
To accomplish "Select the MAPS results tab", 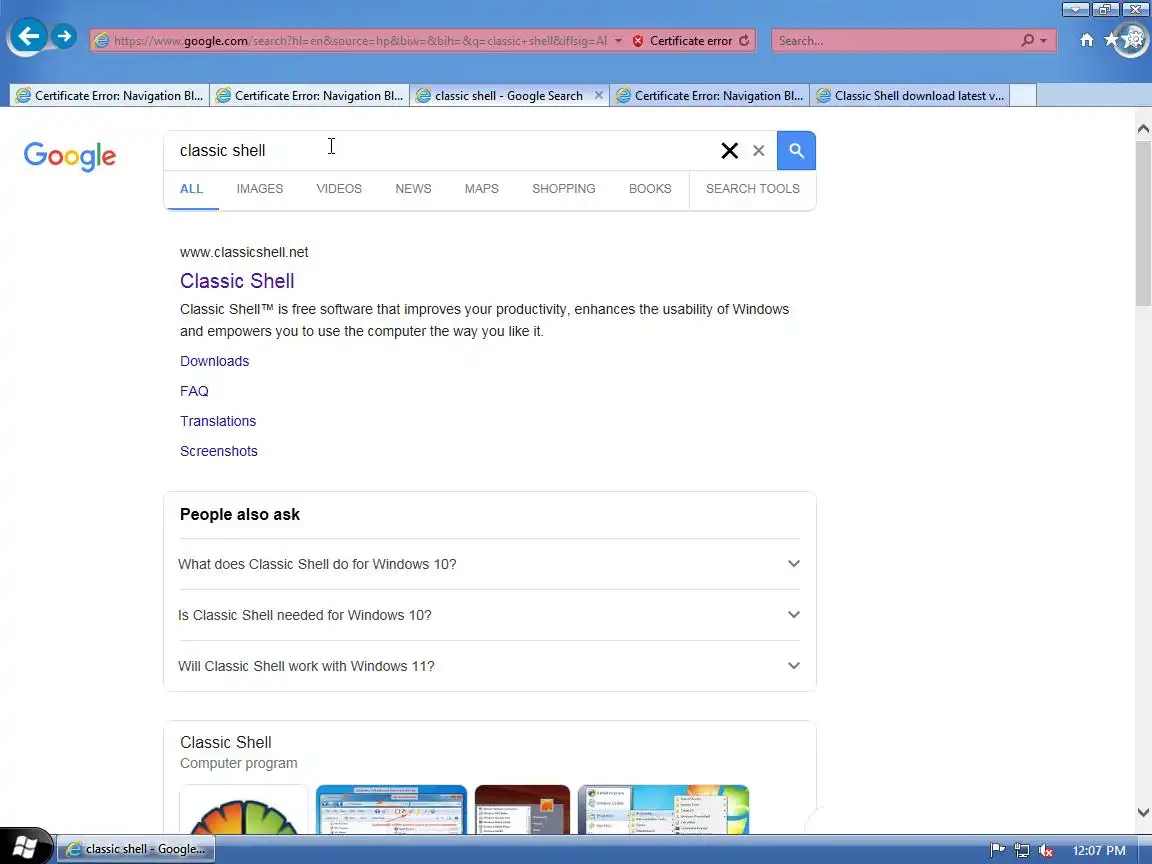I will click(x=482, y=189).
